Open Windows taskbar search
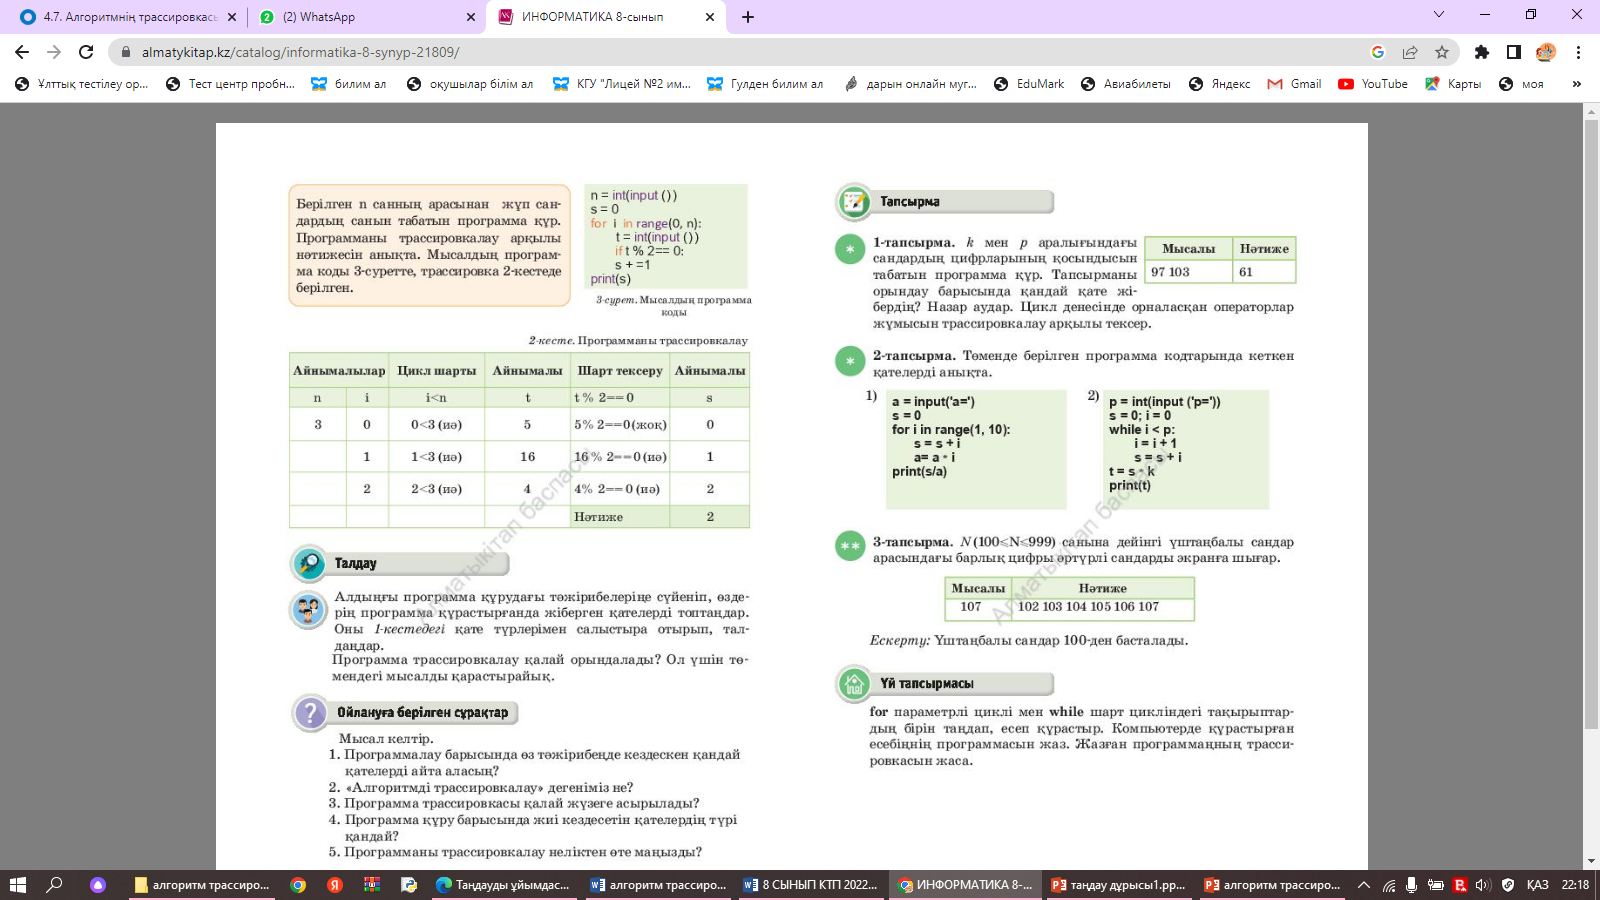Image resolution: width=1600 pixels, height=900 pixels. (x=55, y=885)
